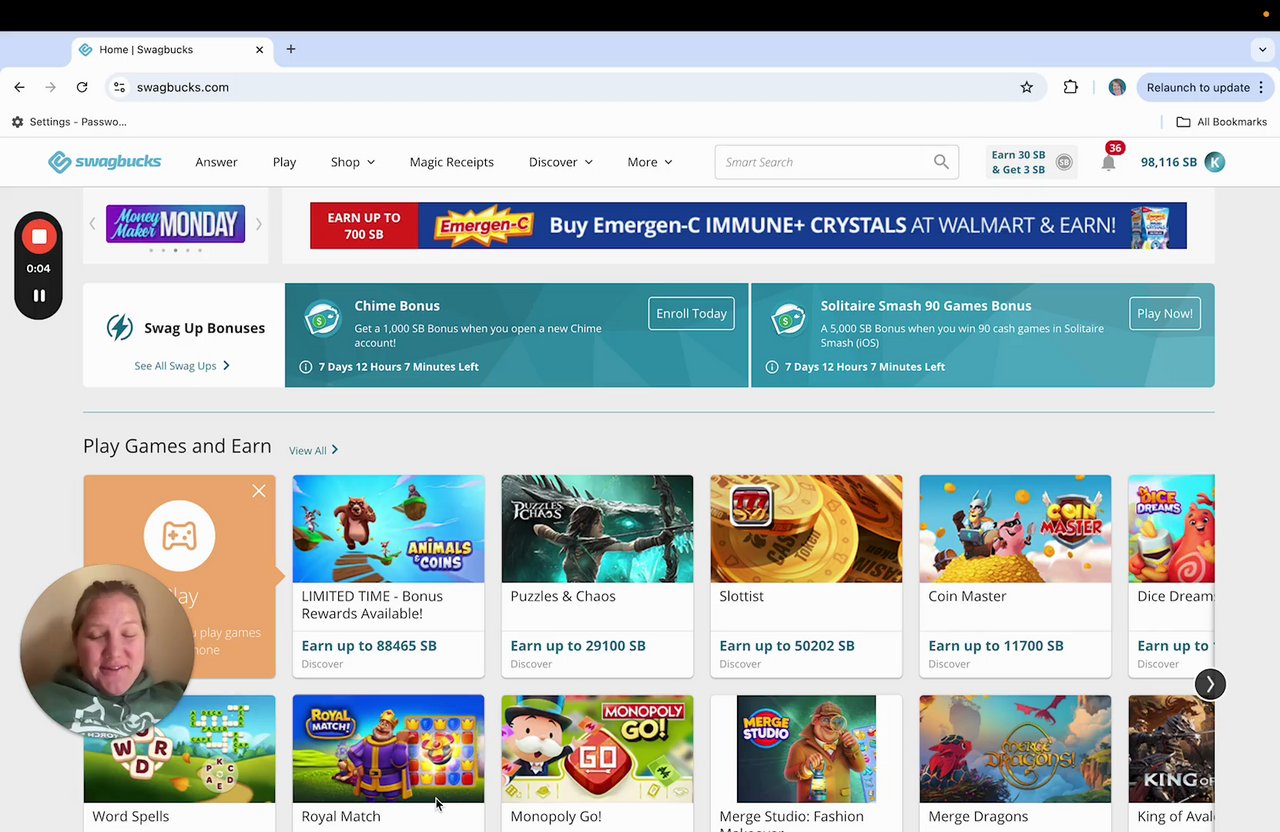
Task: Open Magic Receipts
Action: coord(451,162)
